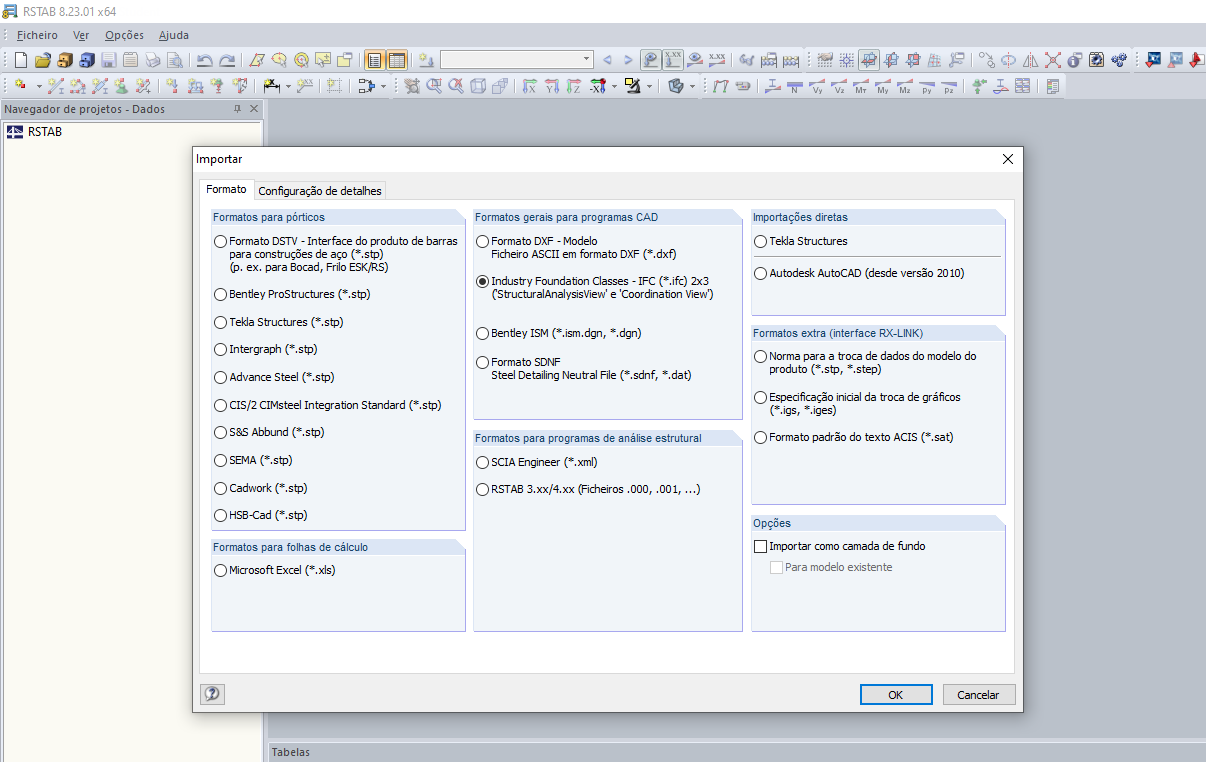Select Intergraph (*.stp) format
The width and height of the screenshot is (1206, 762).
220,350
